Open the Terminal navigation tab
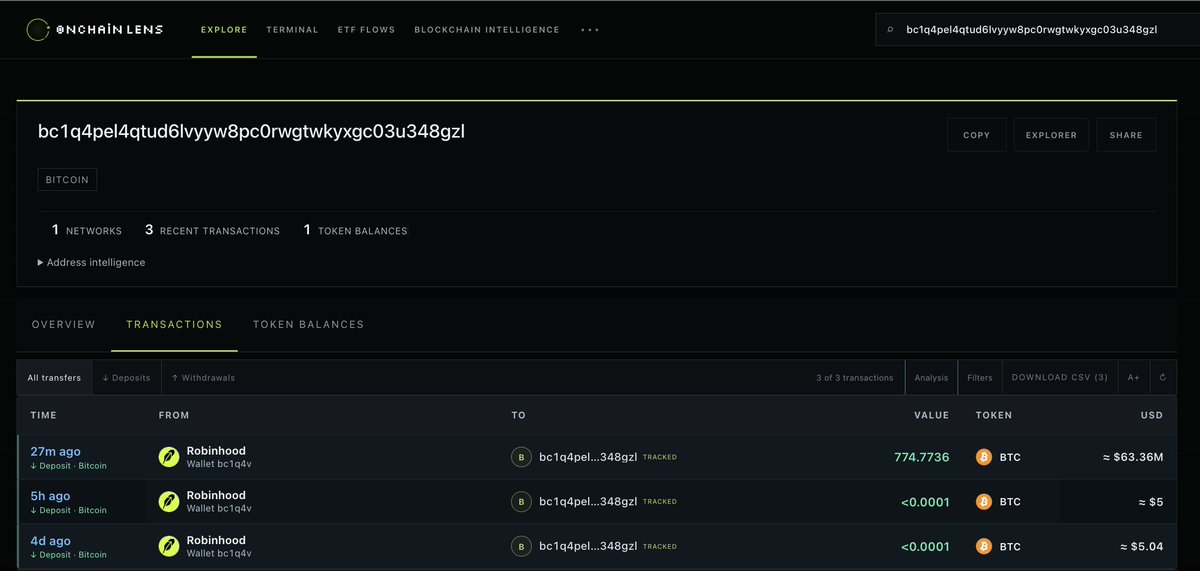This screenshot has width=1200, height=571. pyautogui.click(x=292, y=30)
